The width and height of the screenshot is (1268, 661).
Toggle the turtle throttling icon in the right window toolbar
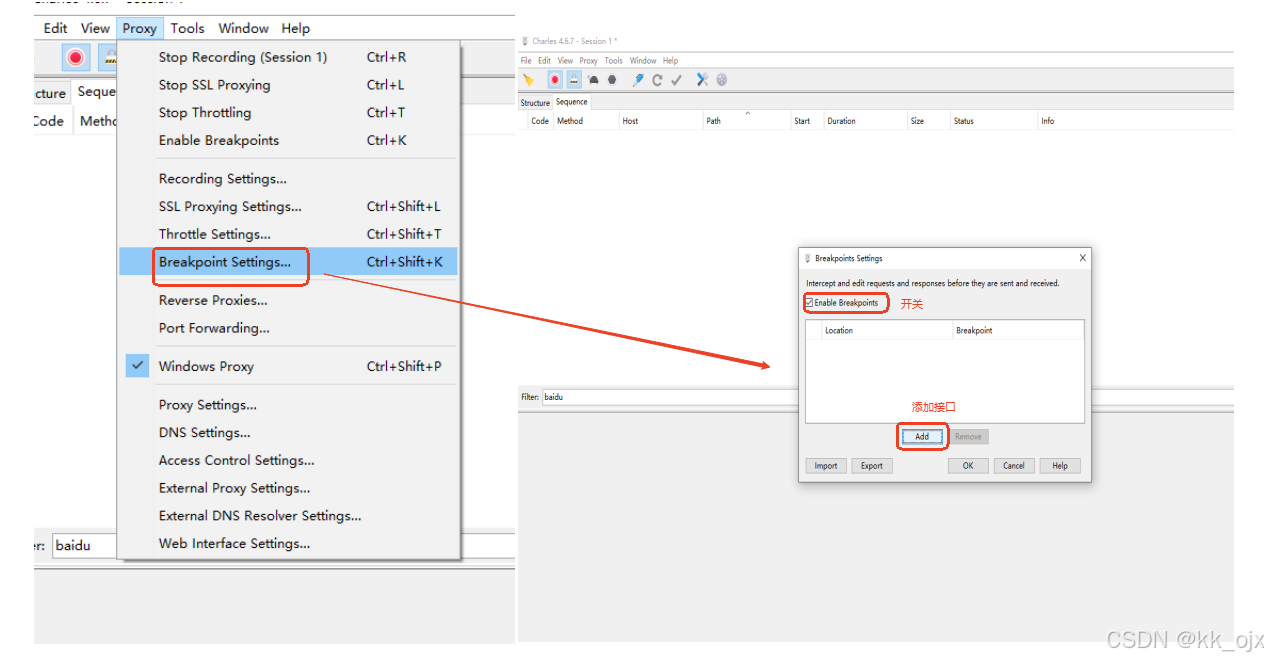click(x=593, y=80)
